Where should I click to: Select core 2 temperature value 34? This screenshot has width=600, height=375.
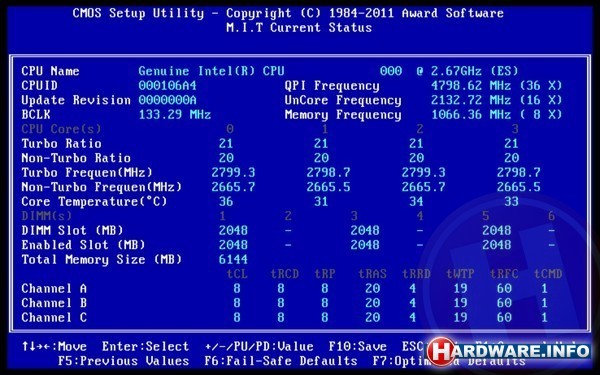pyautogui.click(x=416, y=202)
